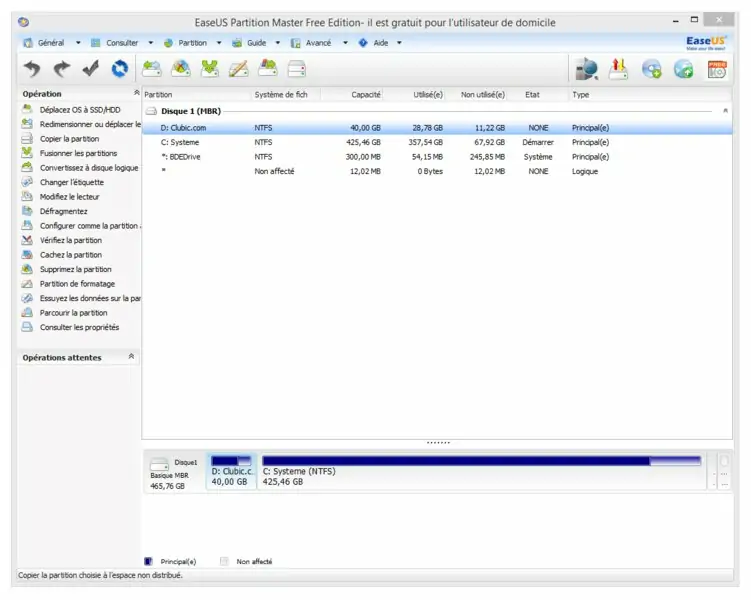This screenshot has width=751, height=600.
Task: Click Changer l'étiquette operation
Action: pos(72,182)
